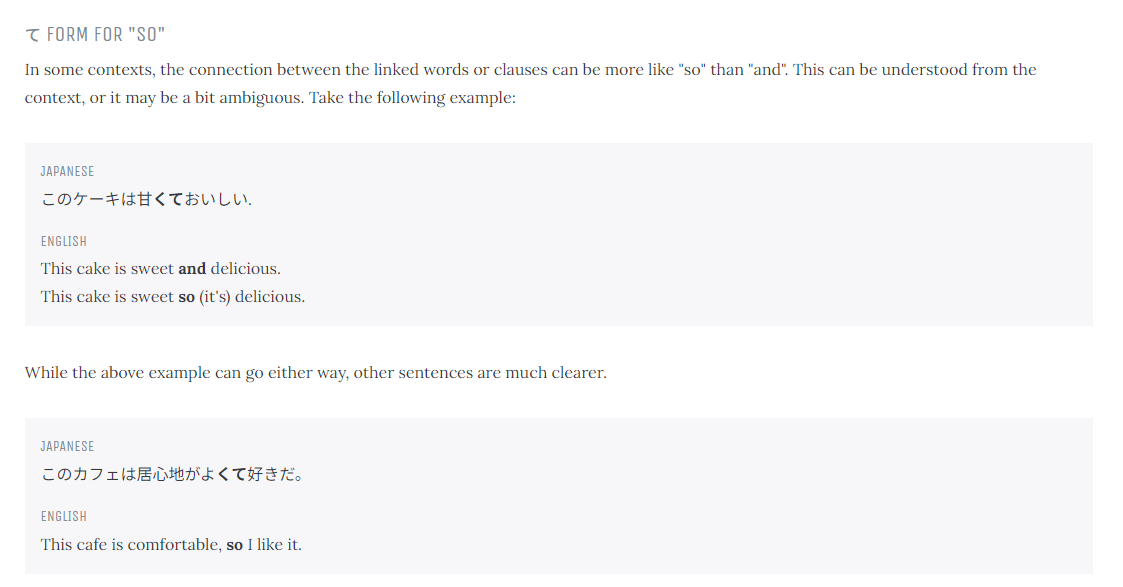This screenshot has height=587, width=1123.
Task: Click the sentence このケーキは甘くておいしい
Action: tap(146, 199)
